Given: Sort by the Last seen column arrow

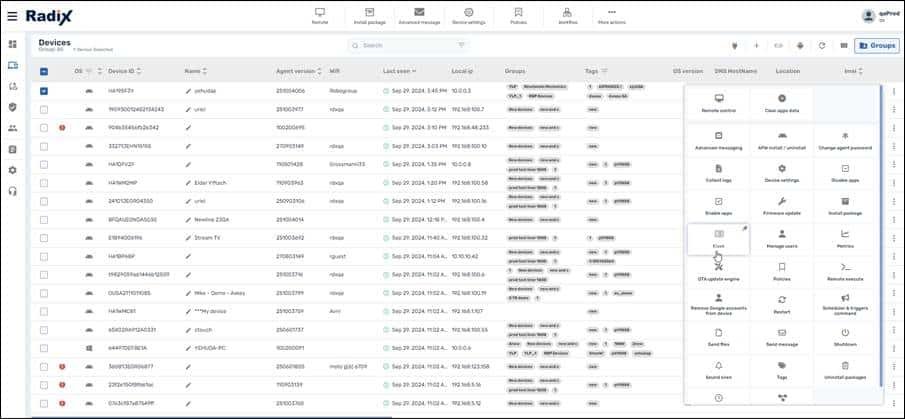Looking at the screenshot, I should click(x=417, y=71).
